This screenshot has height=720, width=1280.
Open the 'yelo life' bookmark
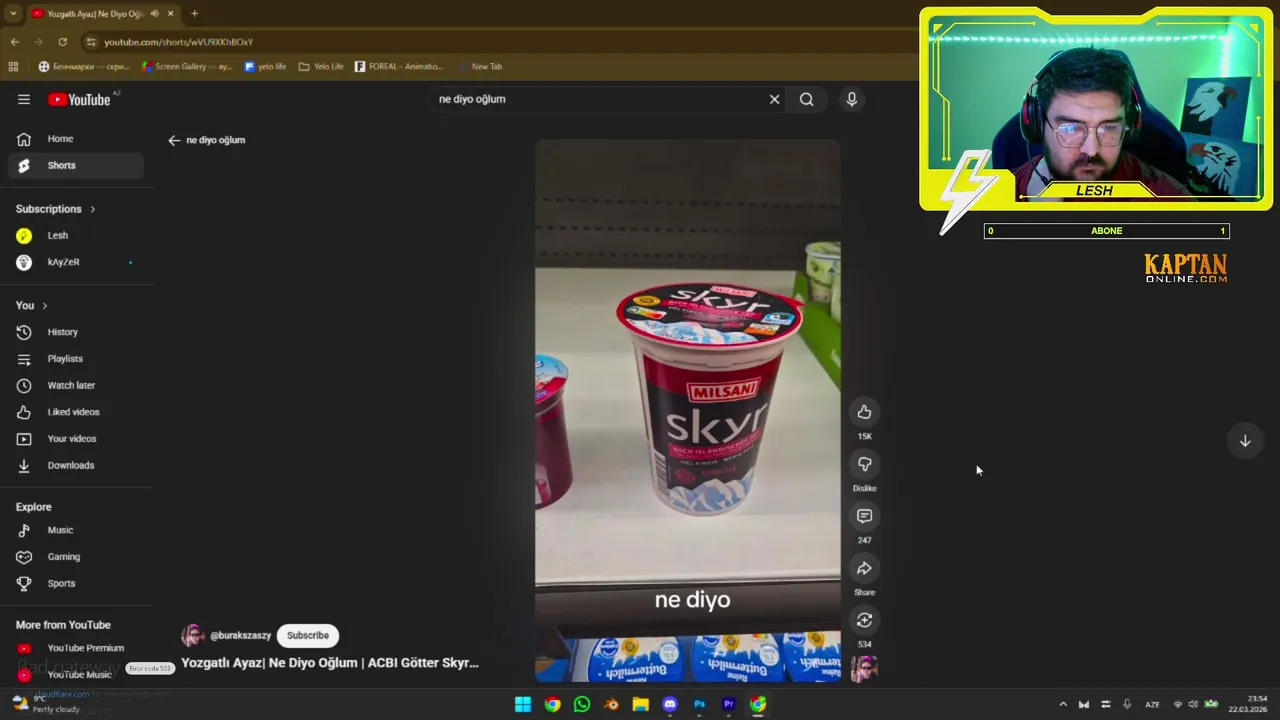tap(265, 66)
